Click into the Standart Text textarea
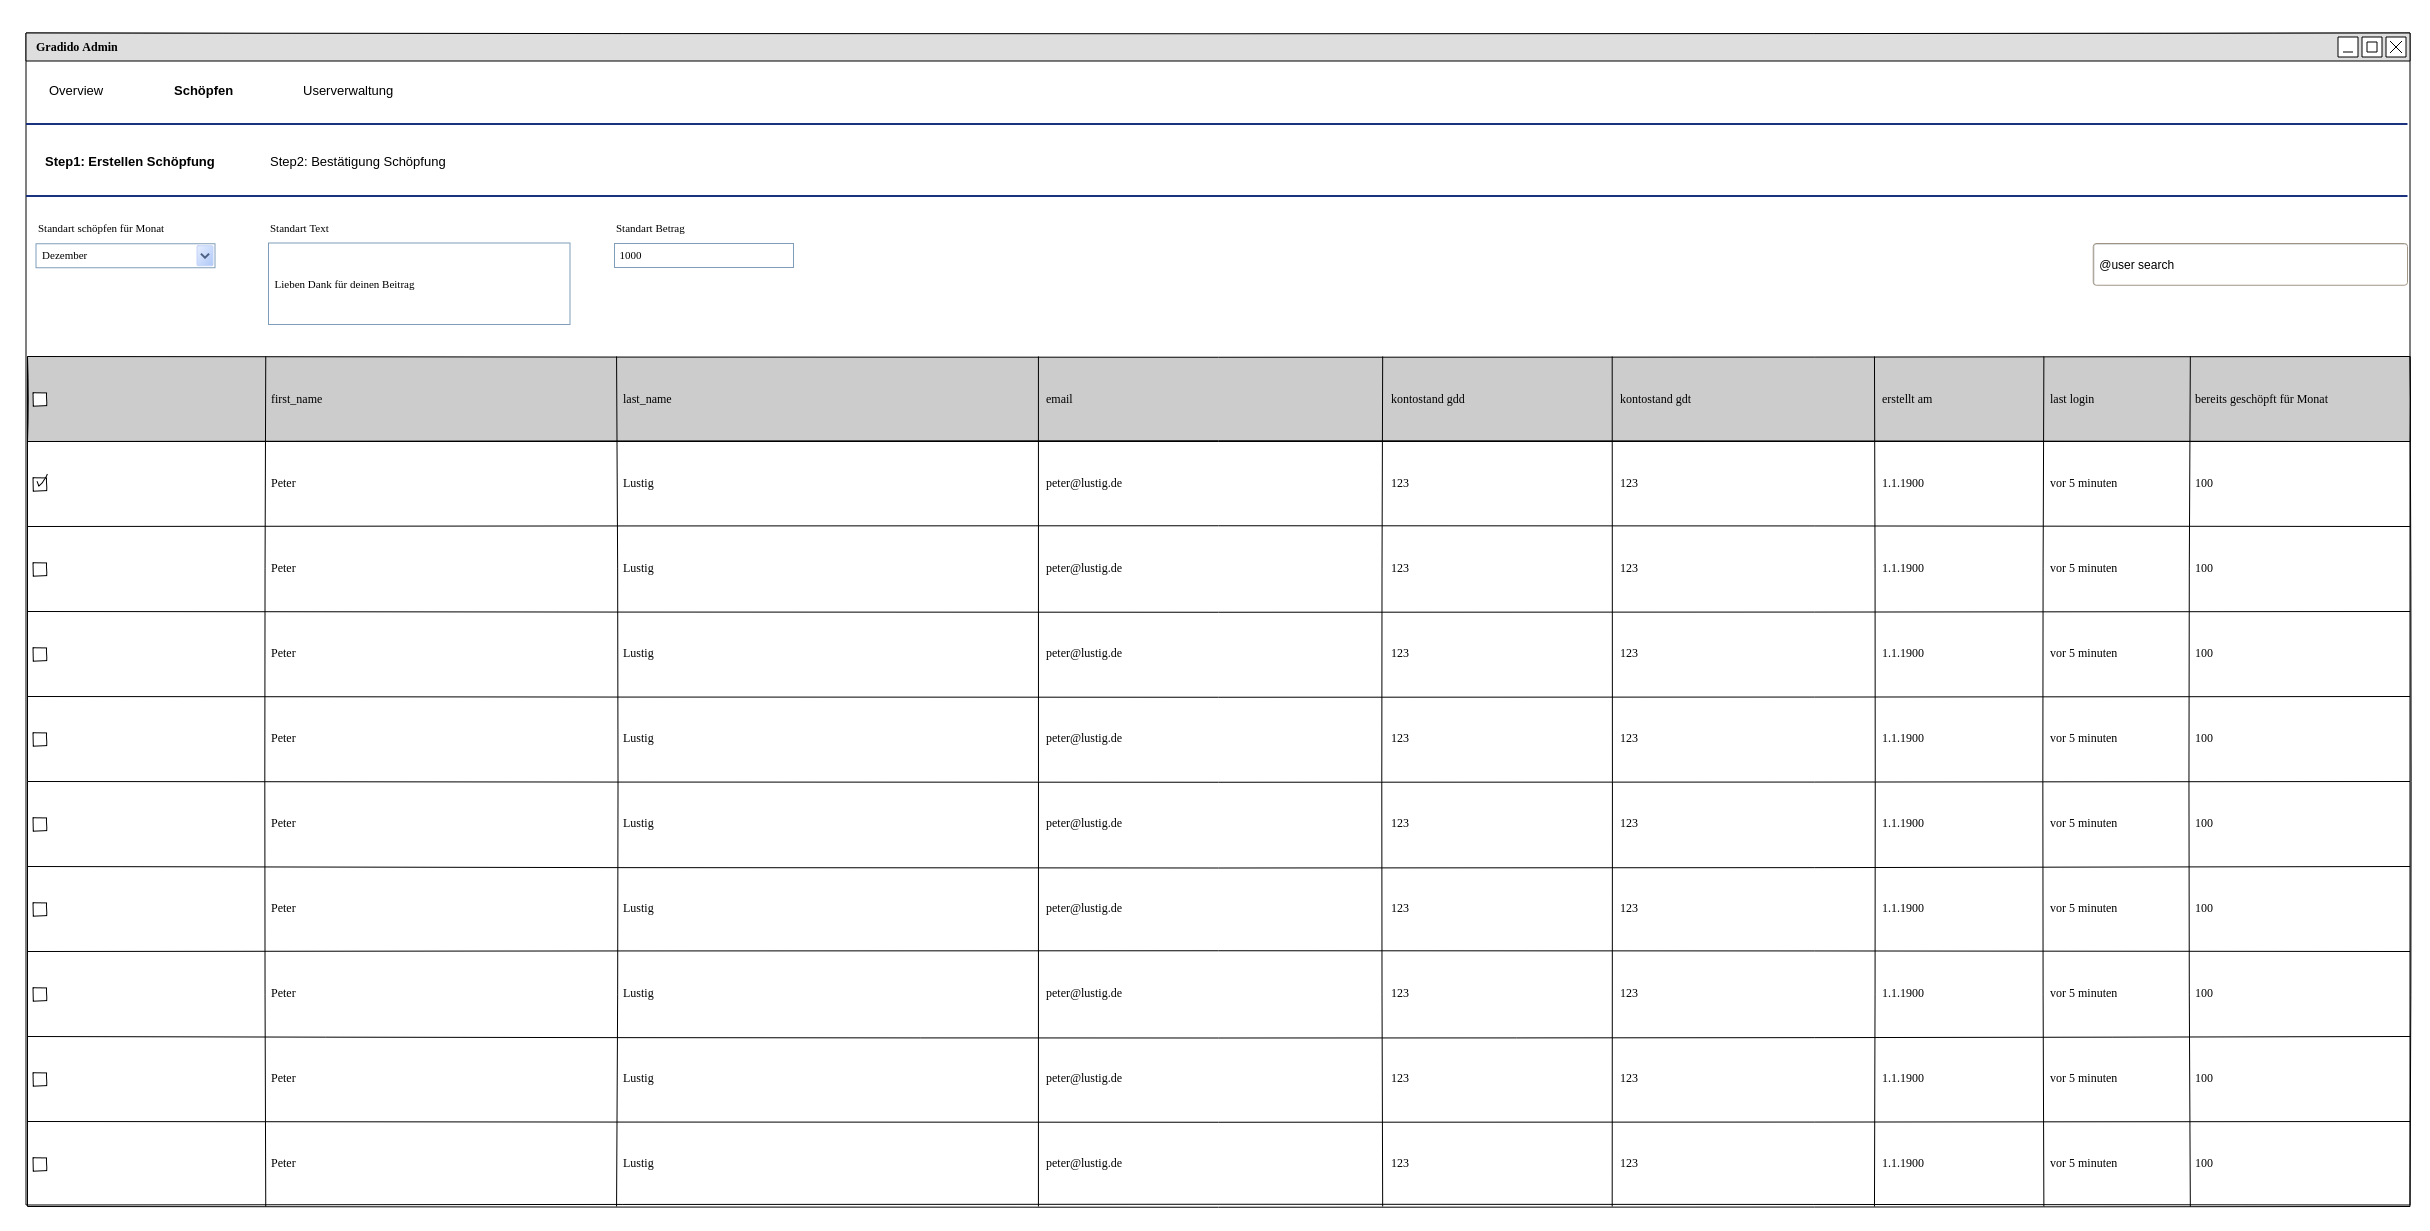 point(419,284)
